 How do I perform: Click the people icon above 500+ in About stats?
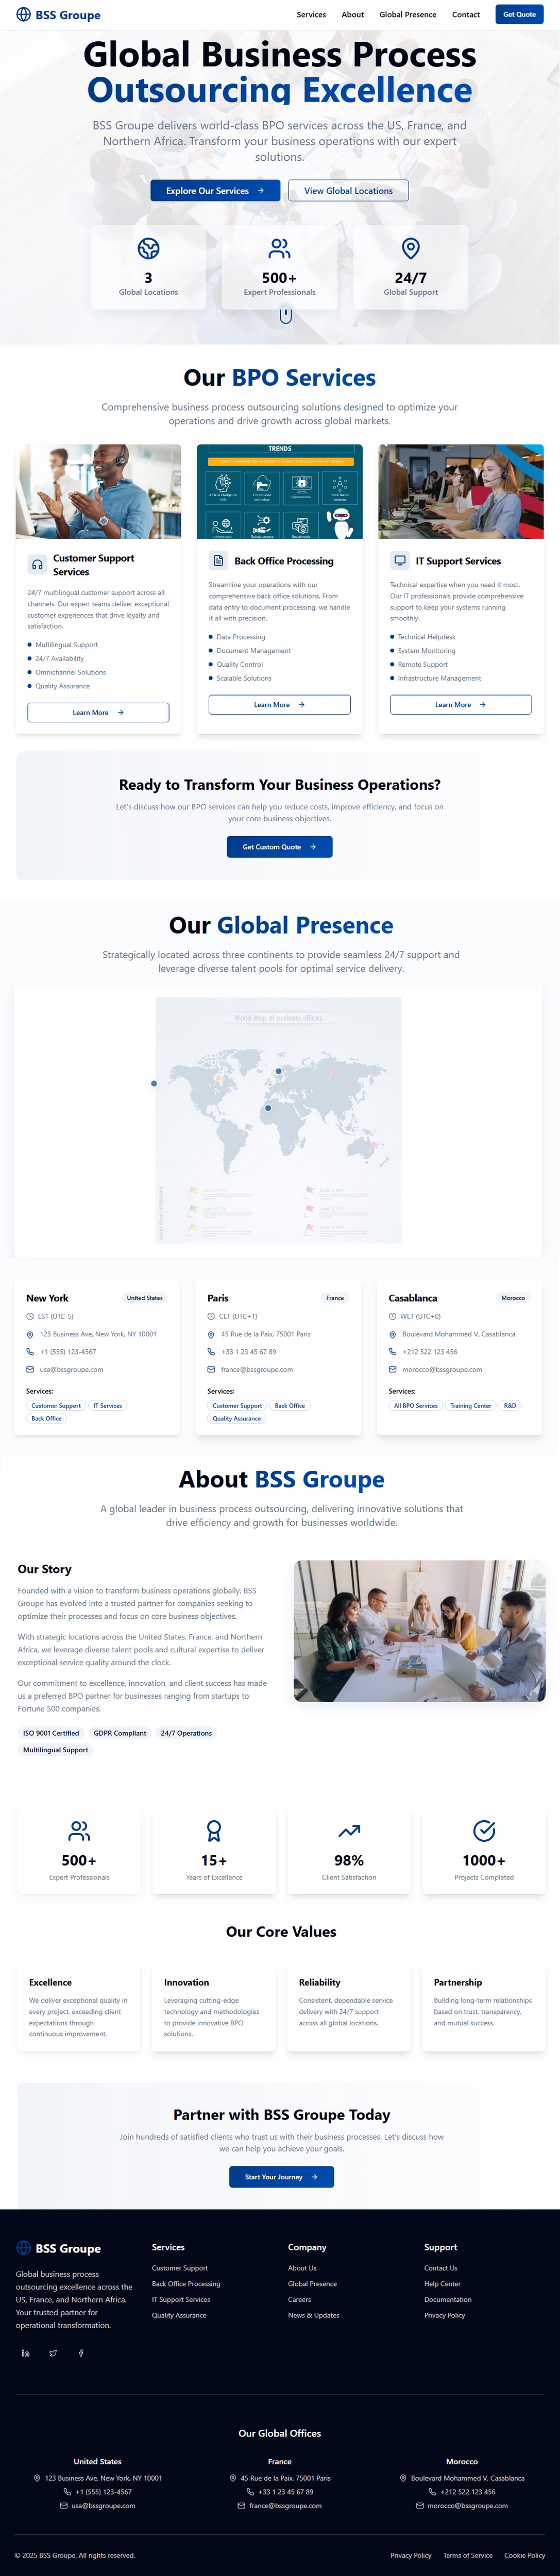[x=79, y=1831]
